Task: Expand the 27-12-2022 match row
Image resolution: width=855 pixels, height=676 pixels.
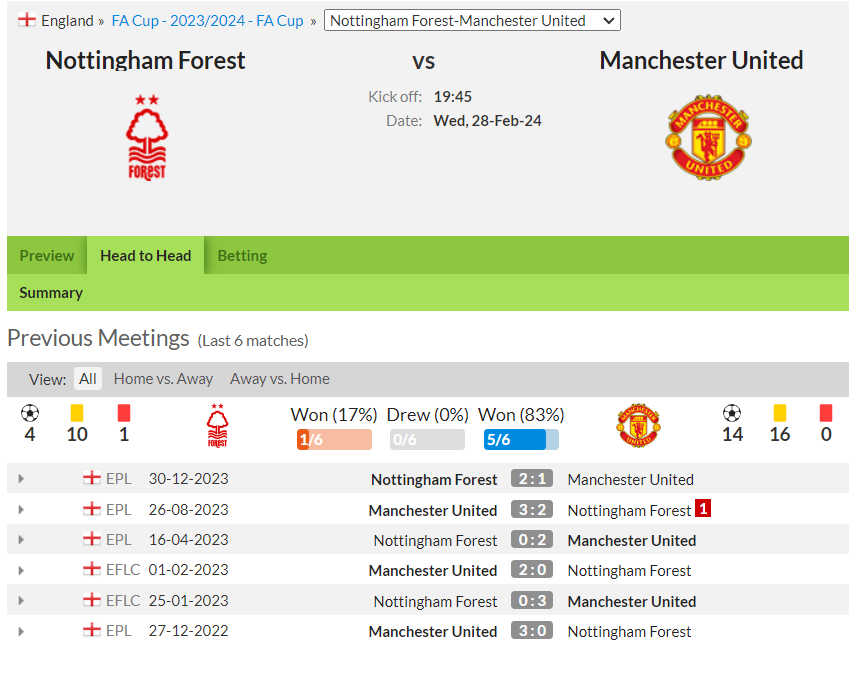Action: coord(21,631)
